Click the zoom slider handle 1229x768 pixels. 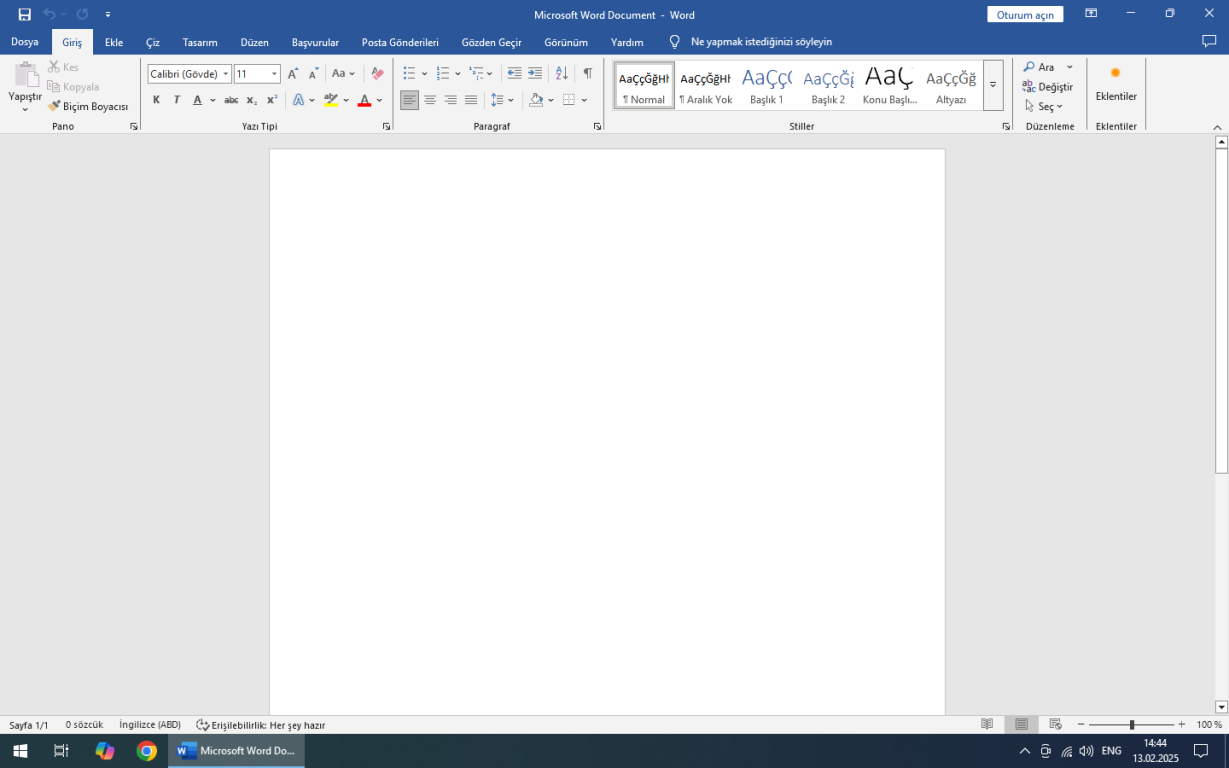pyautogui.click(x=1132, y=724)
